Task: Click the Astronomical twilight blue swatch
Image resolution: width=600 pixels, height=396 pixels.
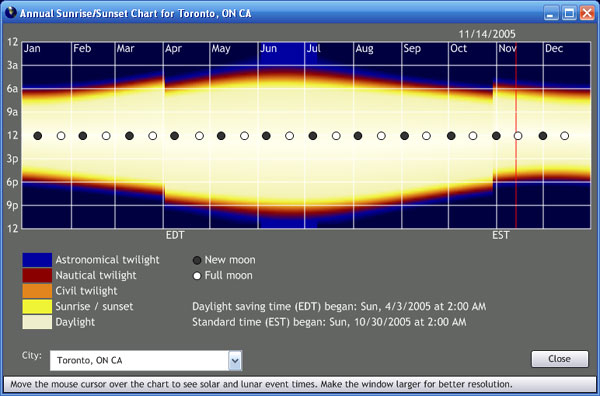Action: (37, 260)
